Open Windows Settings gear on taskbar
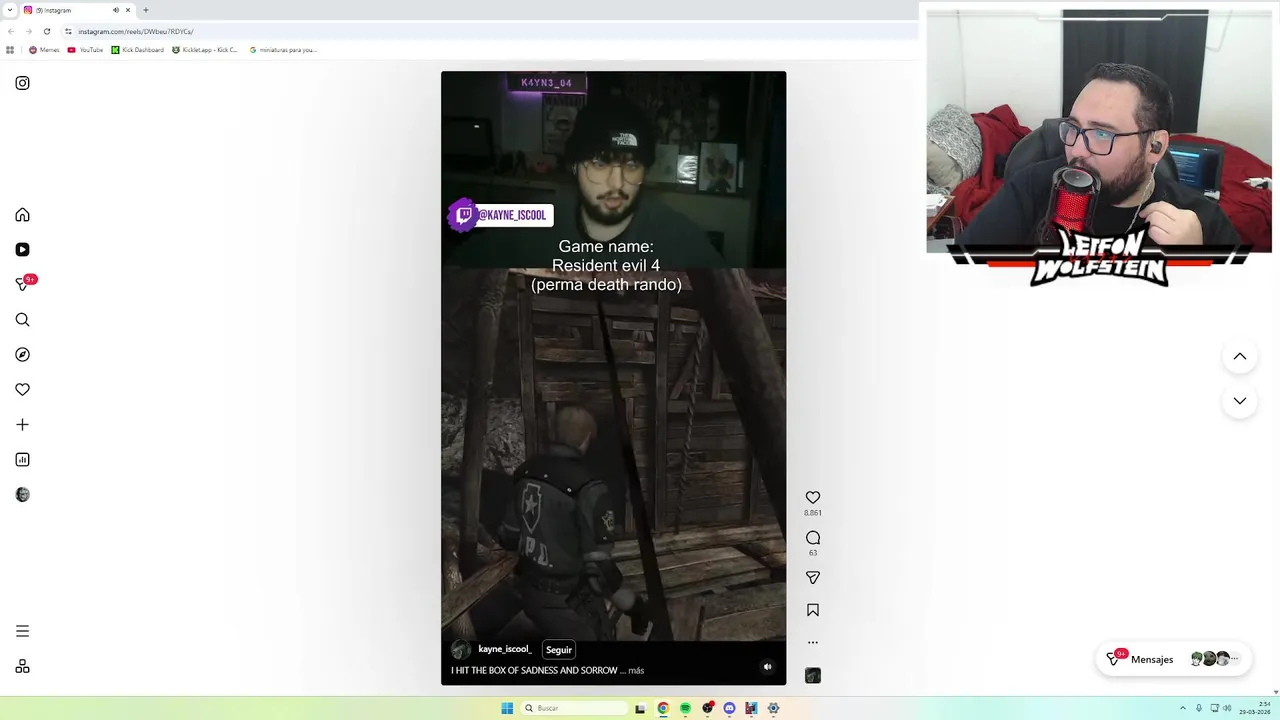The image size is (1280, 720). point(773,708)
